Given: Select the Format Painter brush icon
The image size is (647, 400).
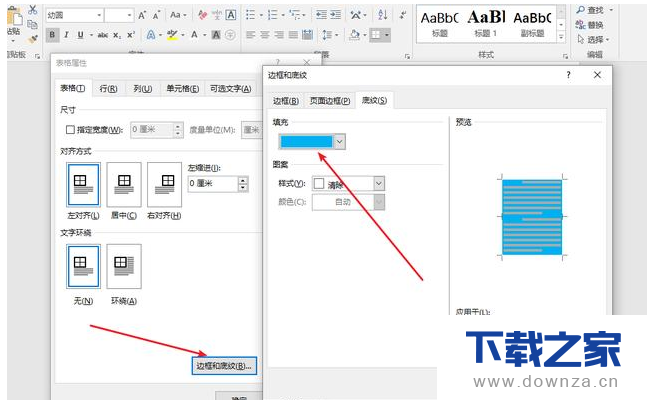Looking at the screenshot, I should (x=32, y=39).
